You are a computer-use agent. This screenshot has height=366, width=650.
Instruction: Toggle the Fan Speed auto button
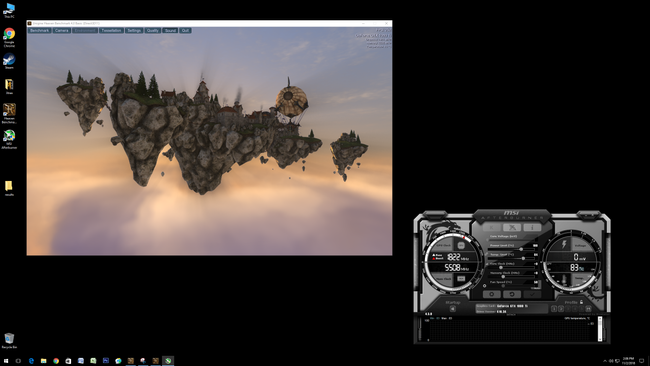[536, 288]
